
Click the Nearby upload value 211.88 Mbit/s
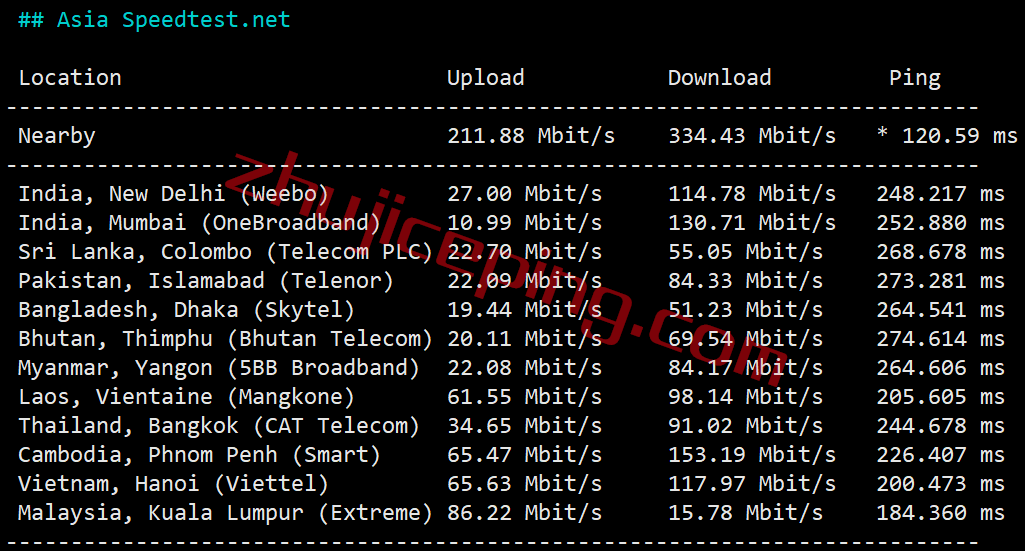[530, 136]
